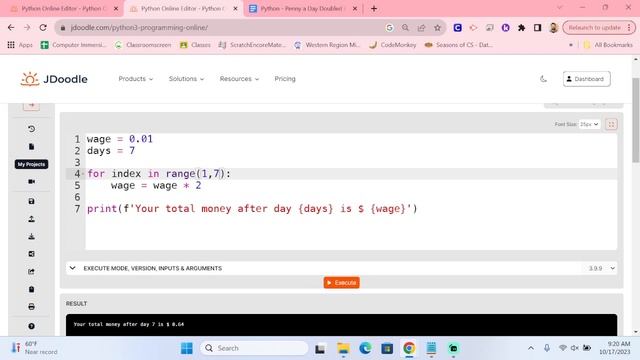Image resolution: width=640 pixels, height=360 pixels.
Task: Open the Pricing page
Action: (285, 79)
